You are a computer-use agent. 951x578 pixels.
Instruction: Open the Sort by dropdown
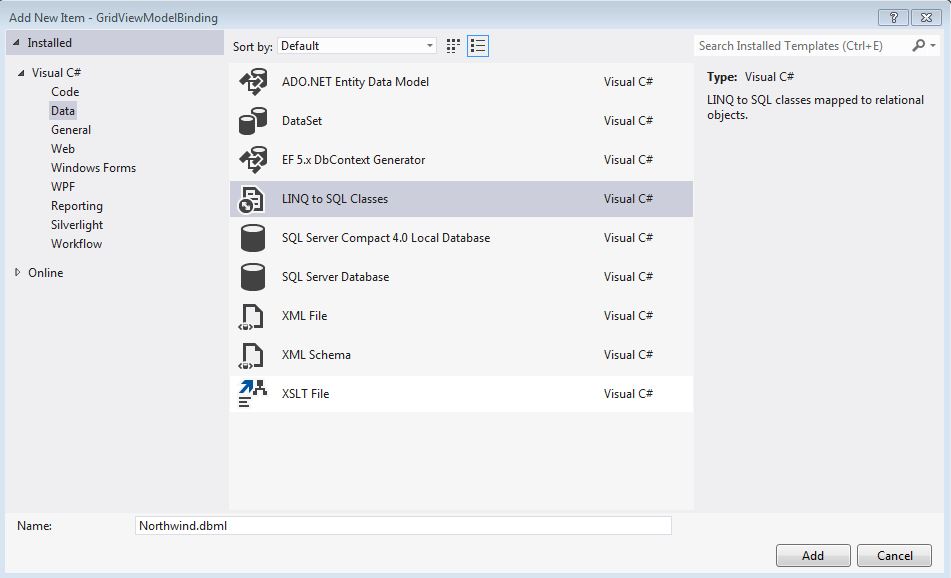pos(357,46)
